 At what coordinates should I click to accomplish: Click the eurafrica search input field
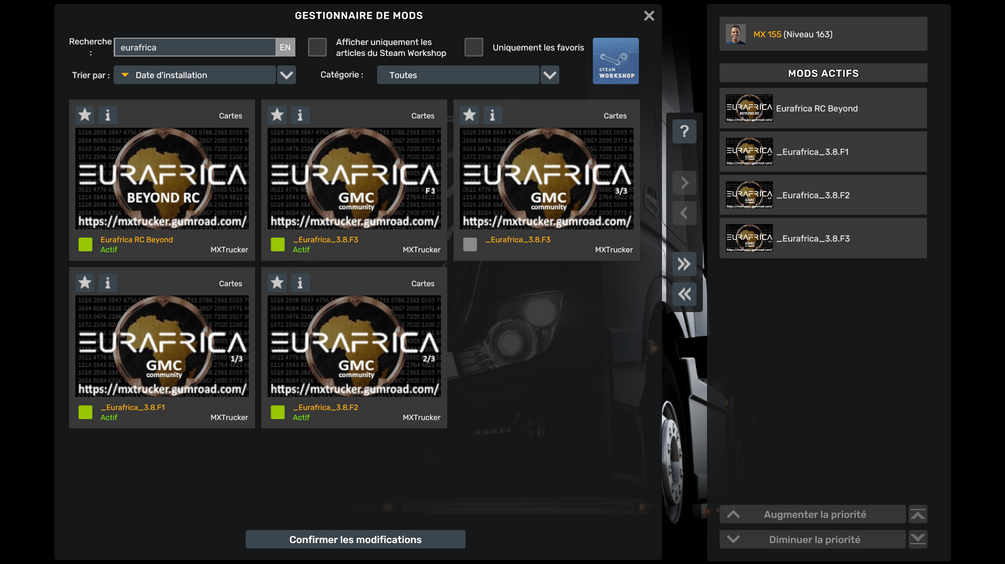195,47
